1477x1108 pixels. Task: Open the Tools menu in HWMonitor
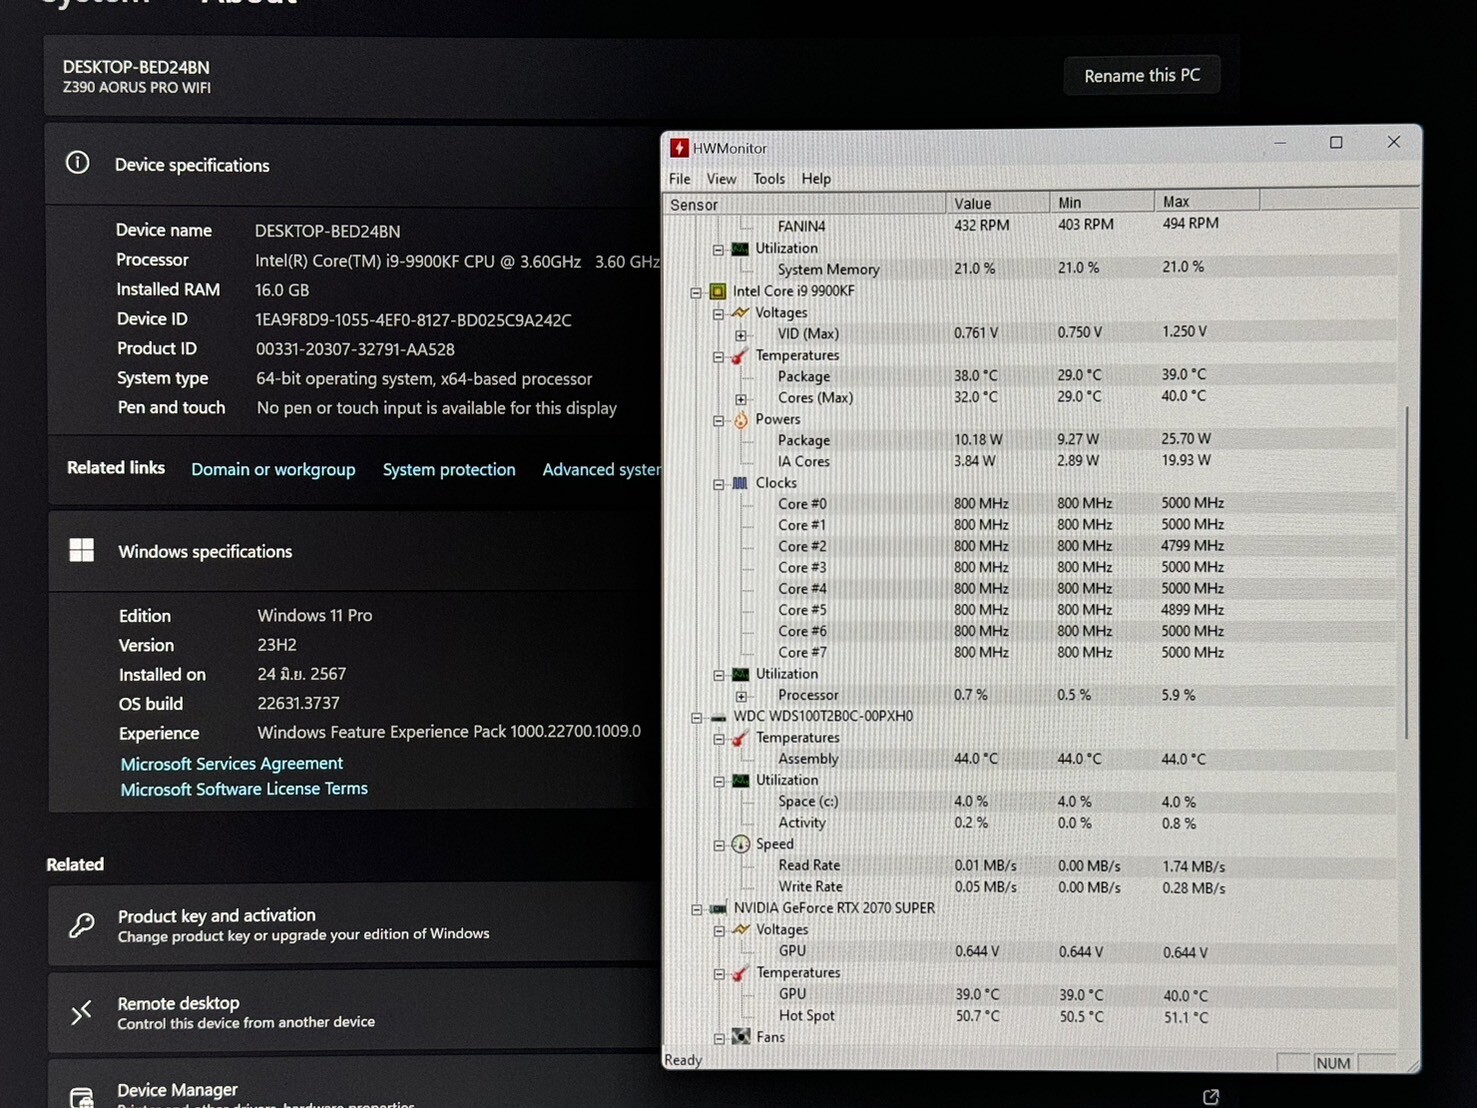[x=768, y=179]
